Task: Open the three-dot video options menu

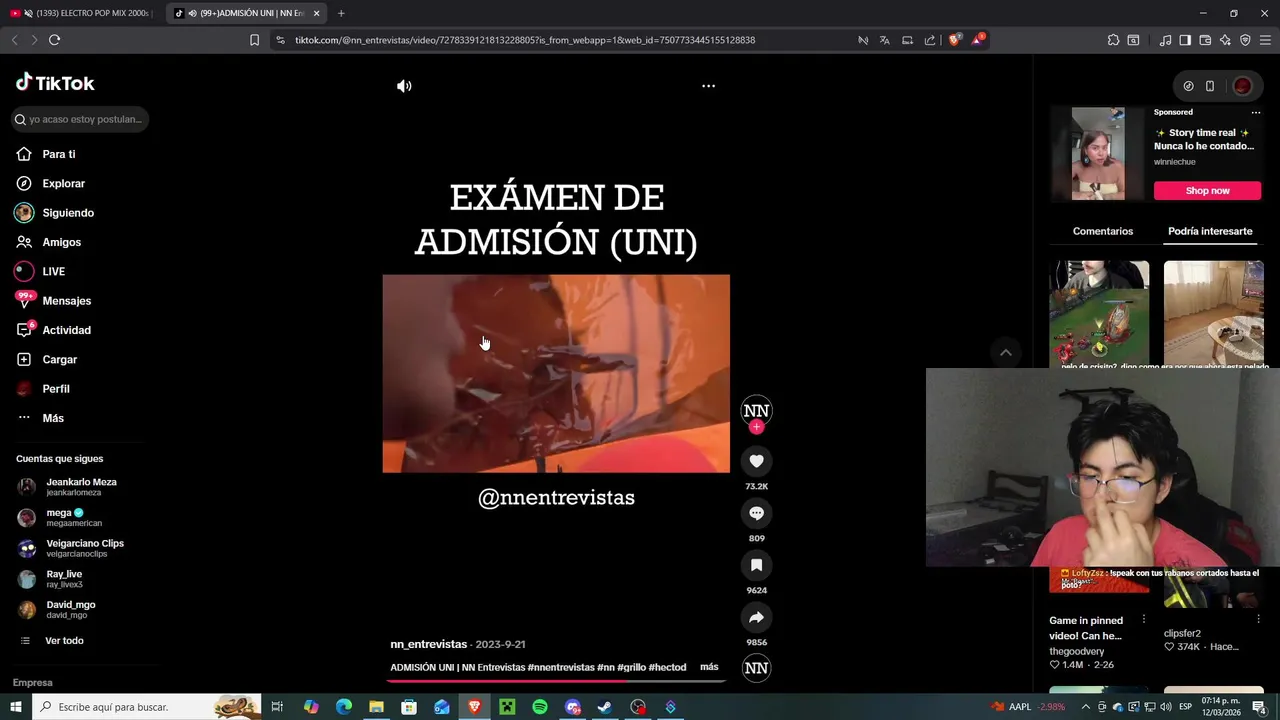Action: pyautogui.click(x=708, y=86)
